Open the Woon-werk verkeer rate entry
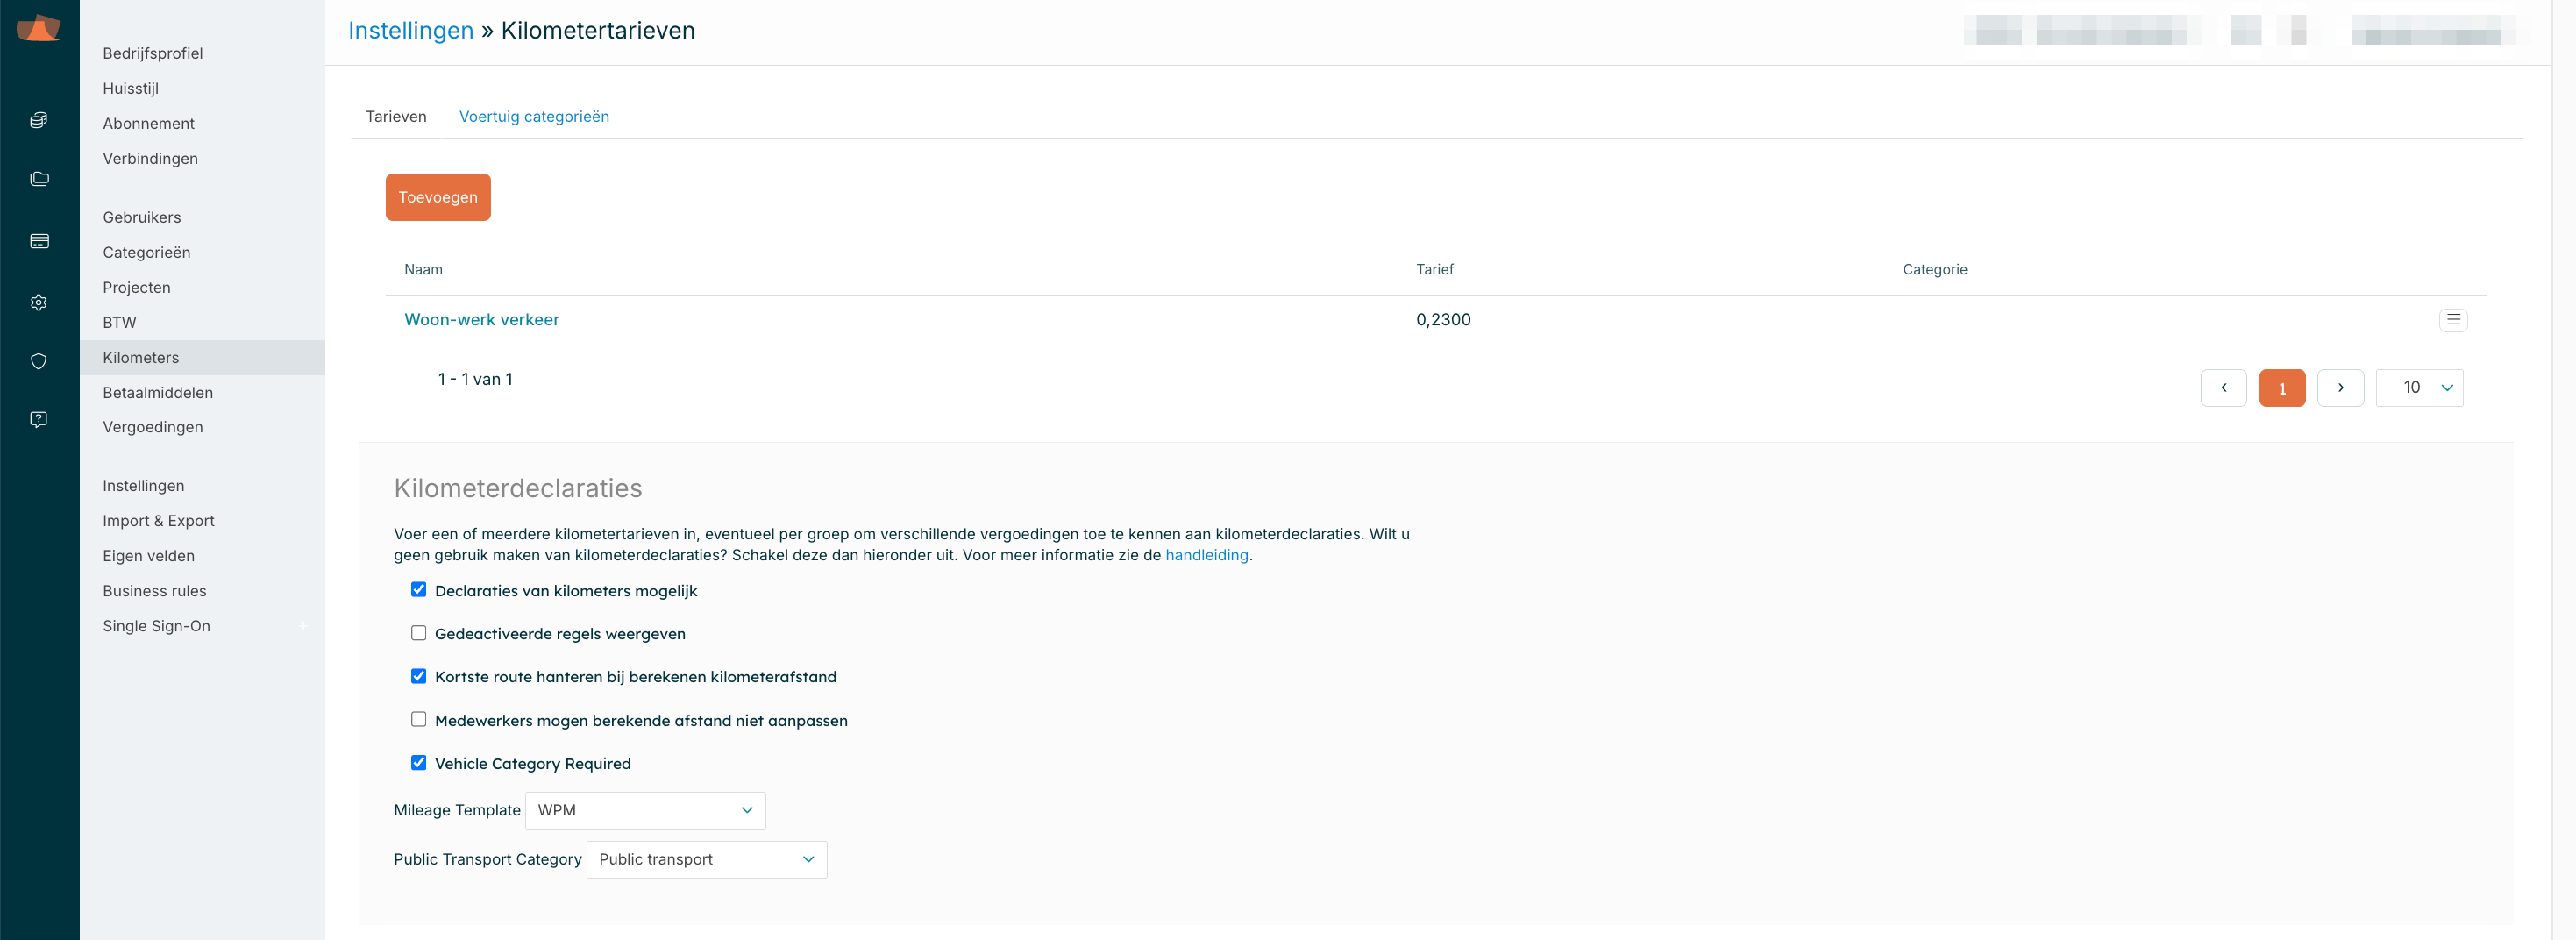The image size is (2576, 940). (481, 320)
